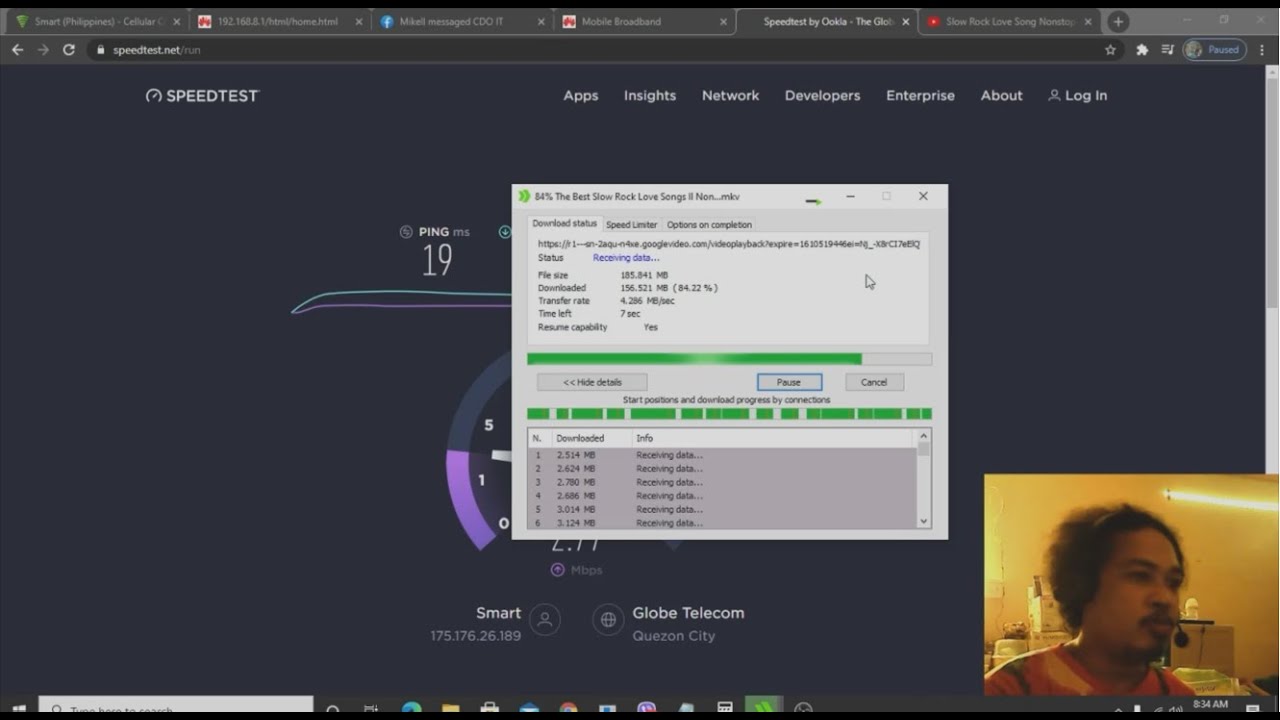Select connection row 3 with 2.780 MB
Viewport: 1280px width, 720px height.
[721, 482]
